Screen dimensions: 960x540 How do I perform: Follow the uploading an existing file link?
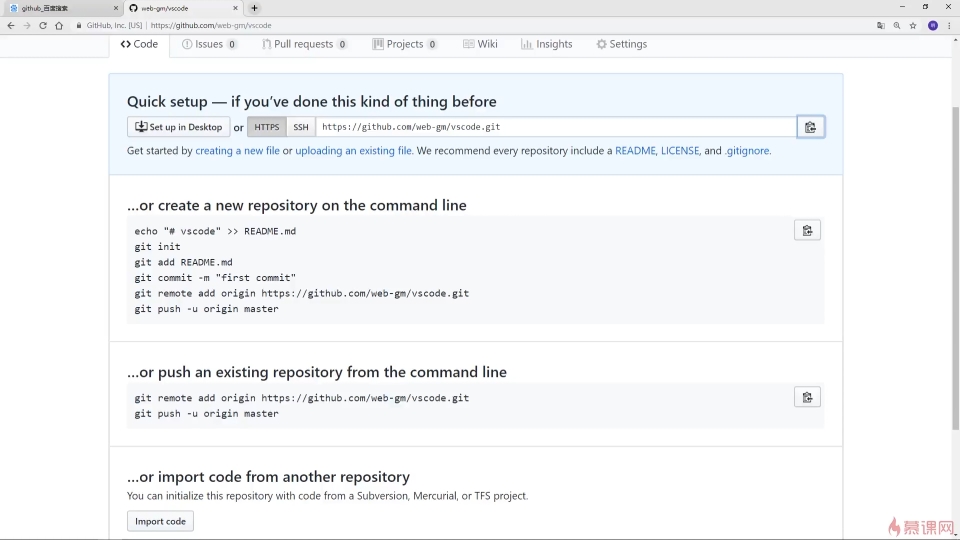(x=353, y=151)
